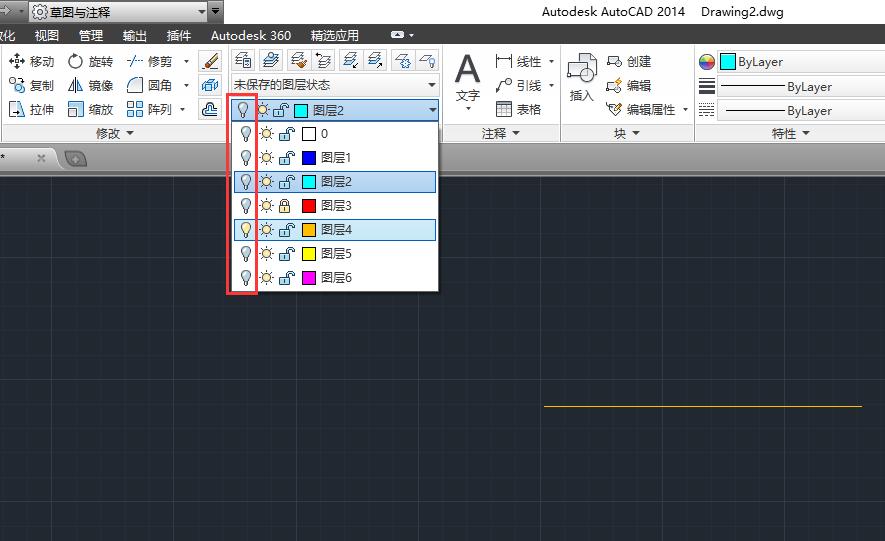Open the workspace 草图与注释 dropdown
Viewport: 885px width, 541px height.
119,11
